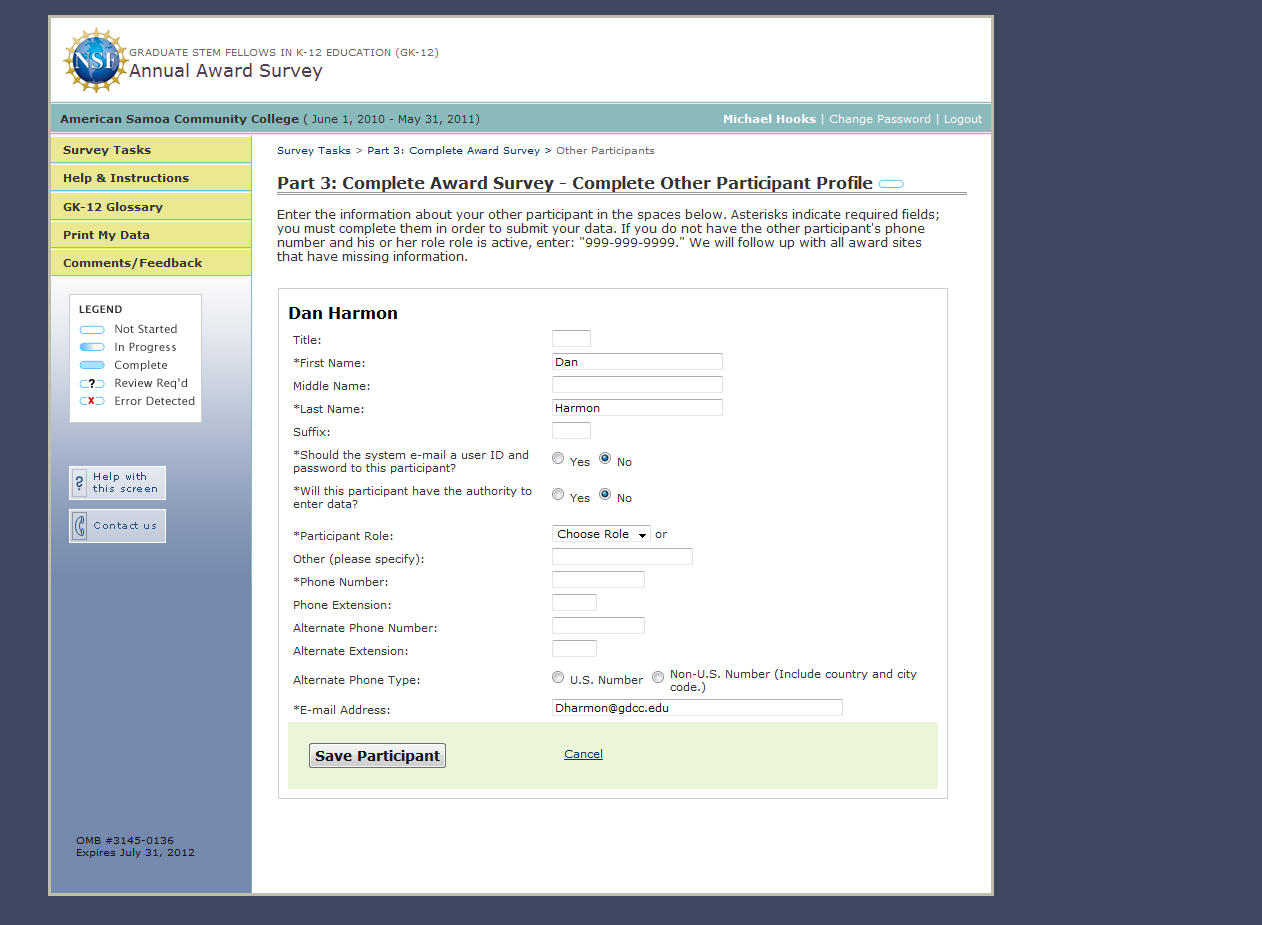The image size is (1262, 925).
Task: Open Print My Data sidebar item
Action: click(151, 235)
